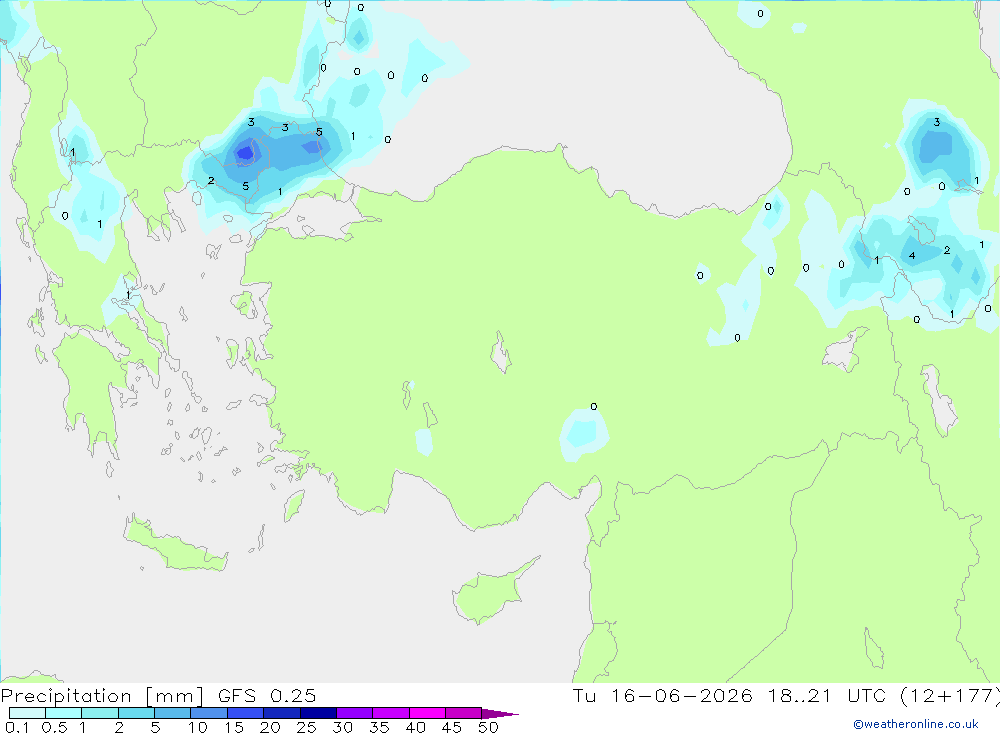Click the '0.5' legend scale label
The height and width of the screenshot is (733, 1000).
pos(54,727)
